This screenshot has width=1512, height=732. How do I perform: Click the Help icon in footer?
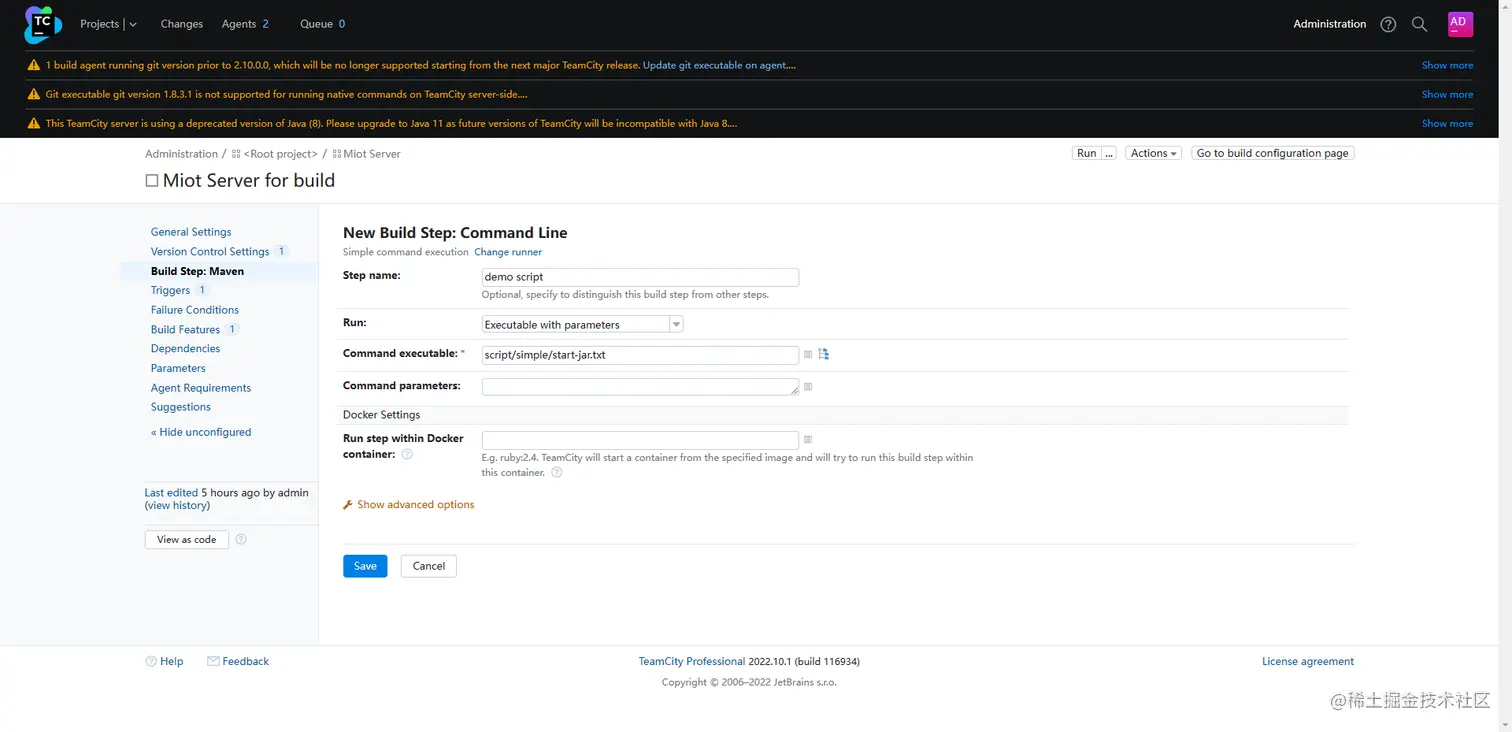tap(151, 661)
